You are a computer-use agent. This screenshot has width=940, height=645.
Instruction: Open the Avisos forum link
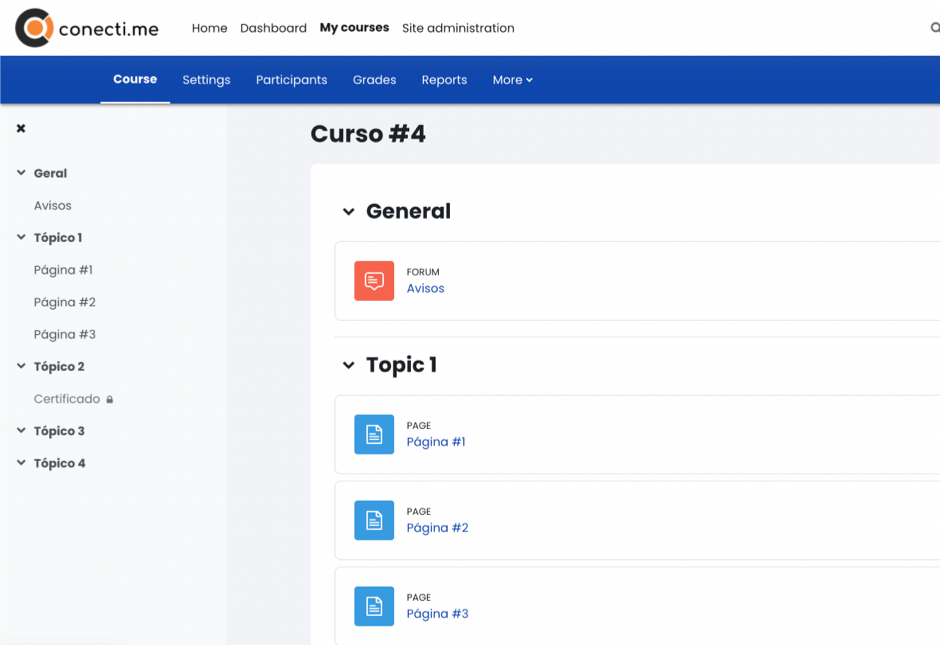tap(425, 289)
